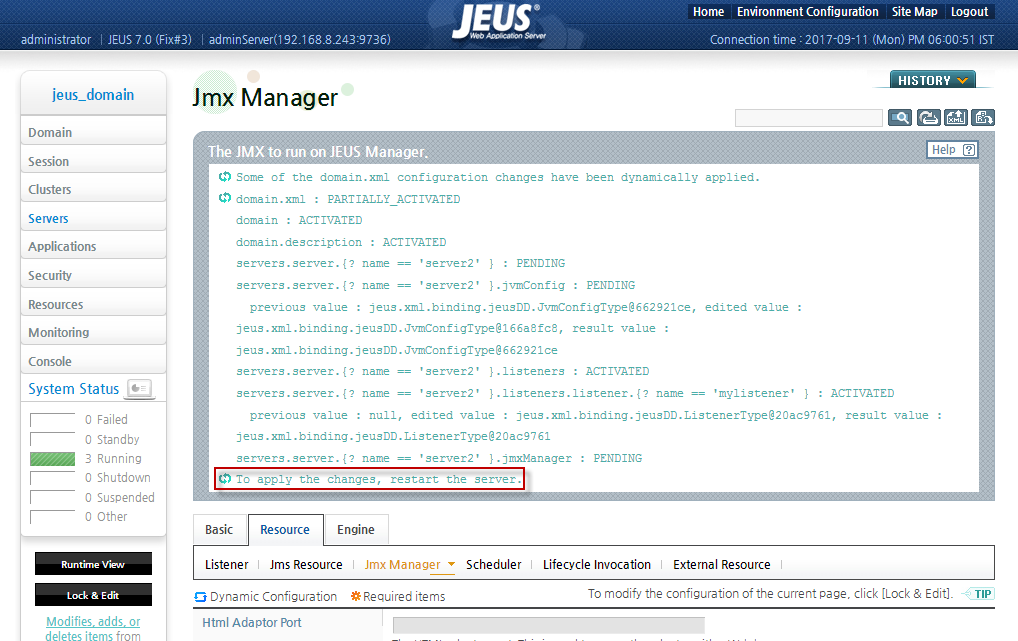Click the Dynamic Configuration legend icon

[x=201, y=596]
